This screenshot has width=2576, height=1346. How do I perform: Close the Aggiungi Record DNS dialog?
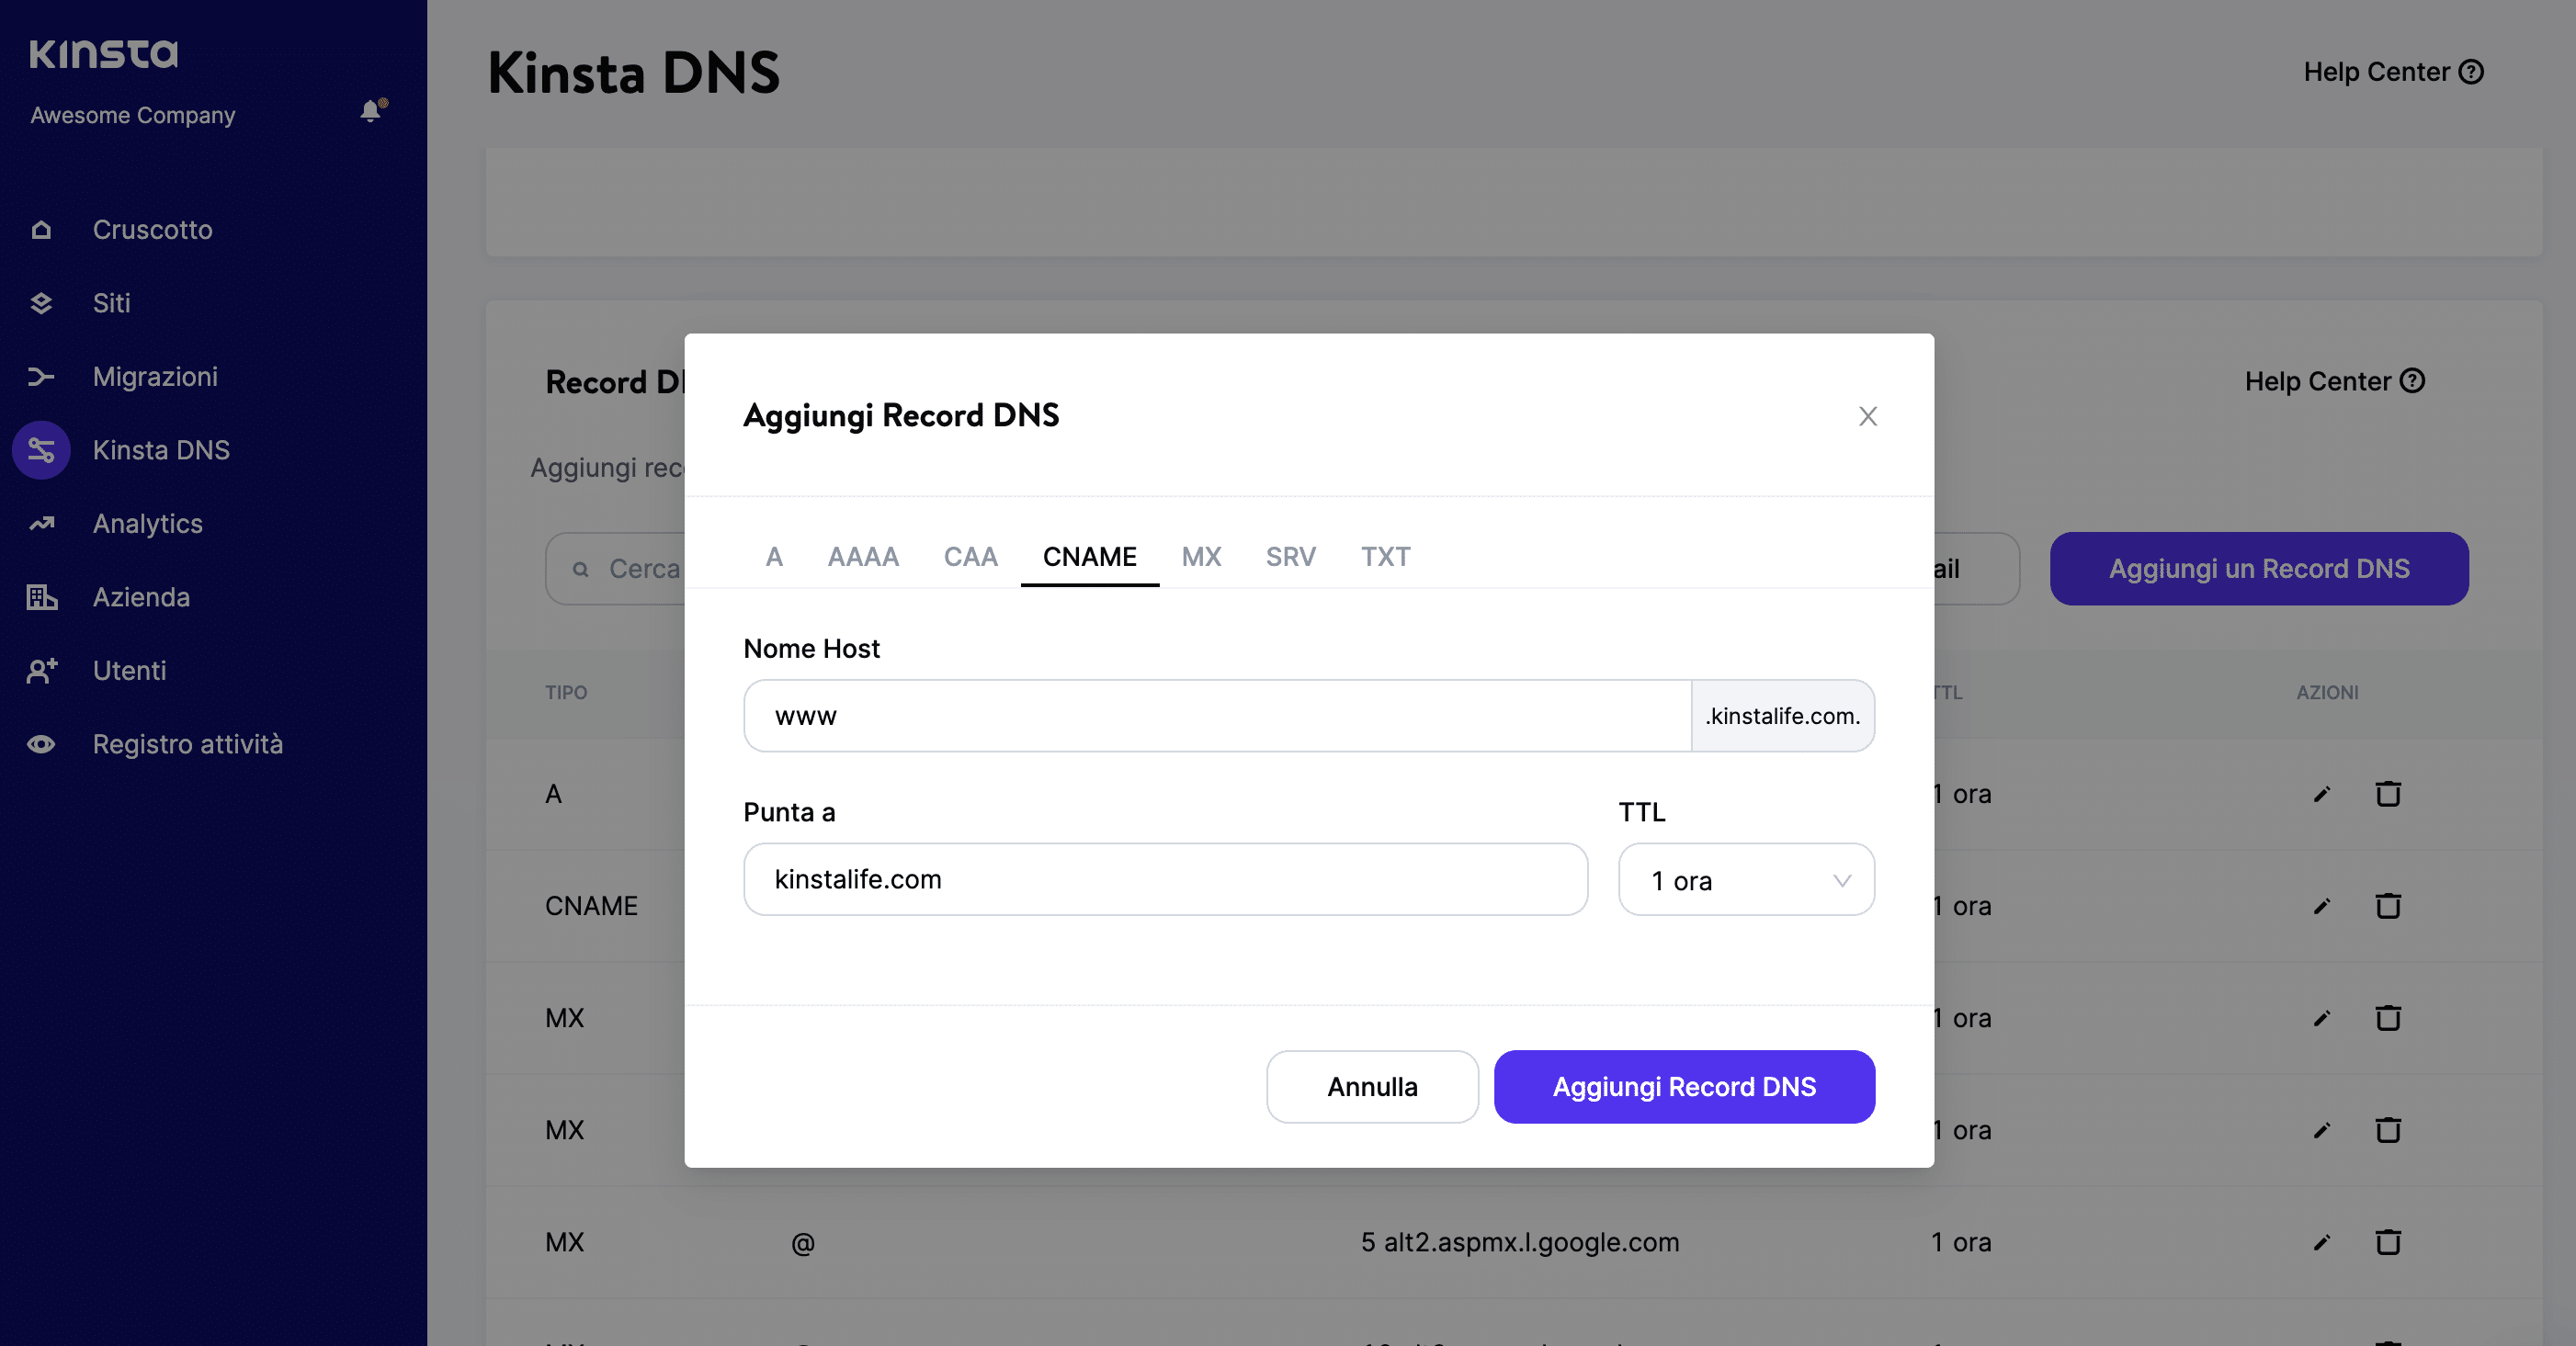click(1868, 416)
